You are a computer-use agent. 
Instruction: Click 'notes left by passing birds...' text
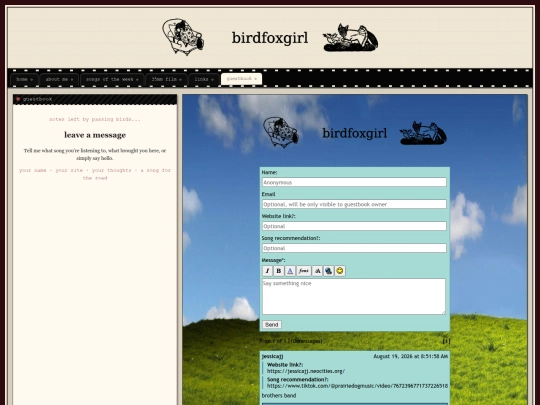point(95,120)
